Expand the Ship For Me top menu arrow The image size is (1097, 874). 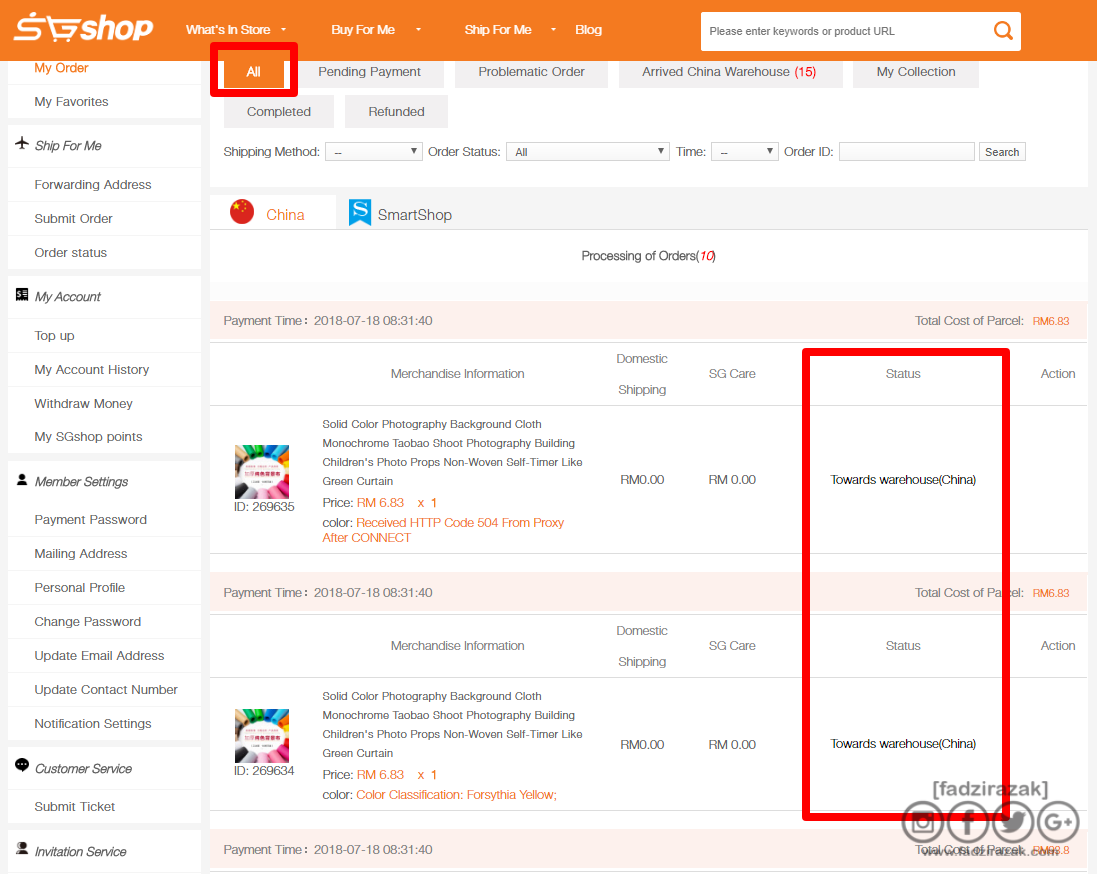553,30
